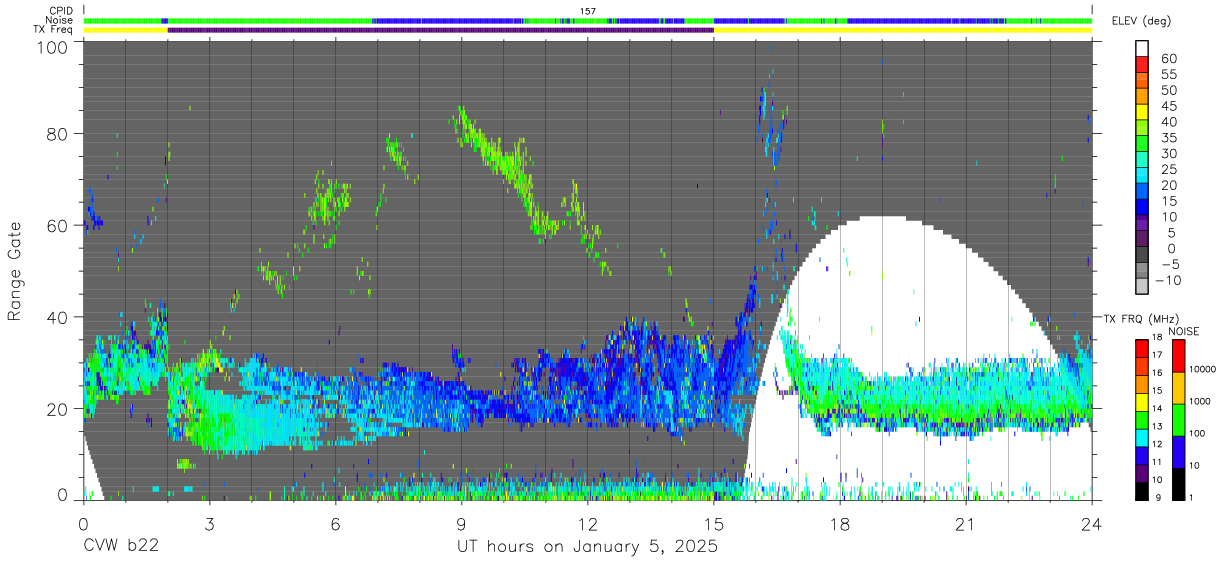Click the ELEV (deg) legend title
The width and height of the screenshot is (1228, 567).
pyautogui.click(x=1141, y=21)
